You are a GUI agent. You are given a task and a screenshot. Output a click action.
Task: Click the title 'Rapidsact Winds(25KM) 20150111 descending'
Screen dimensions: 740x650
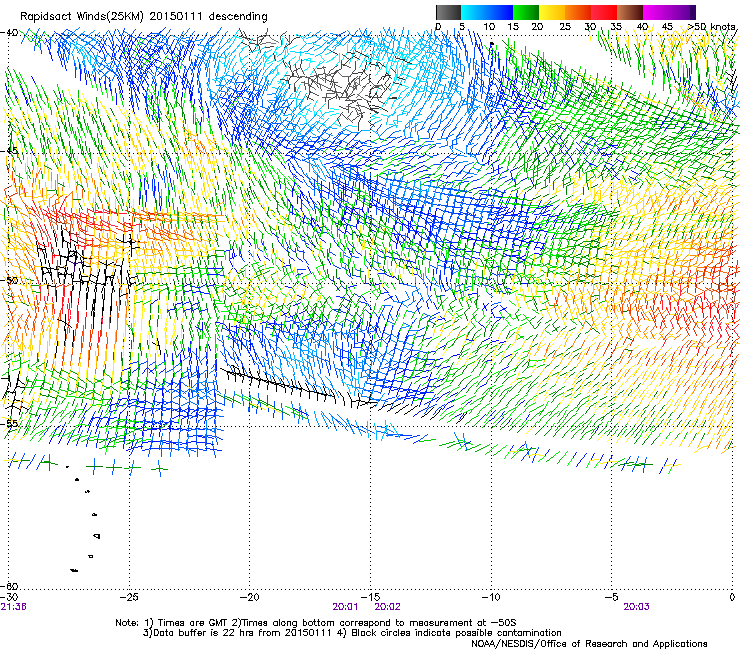coord(143,17)
